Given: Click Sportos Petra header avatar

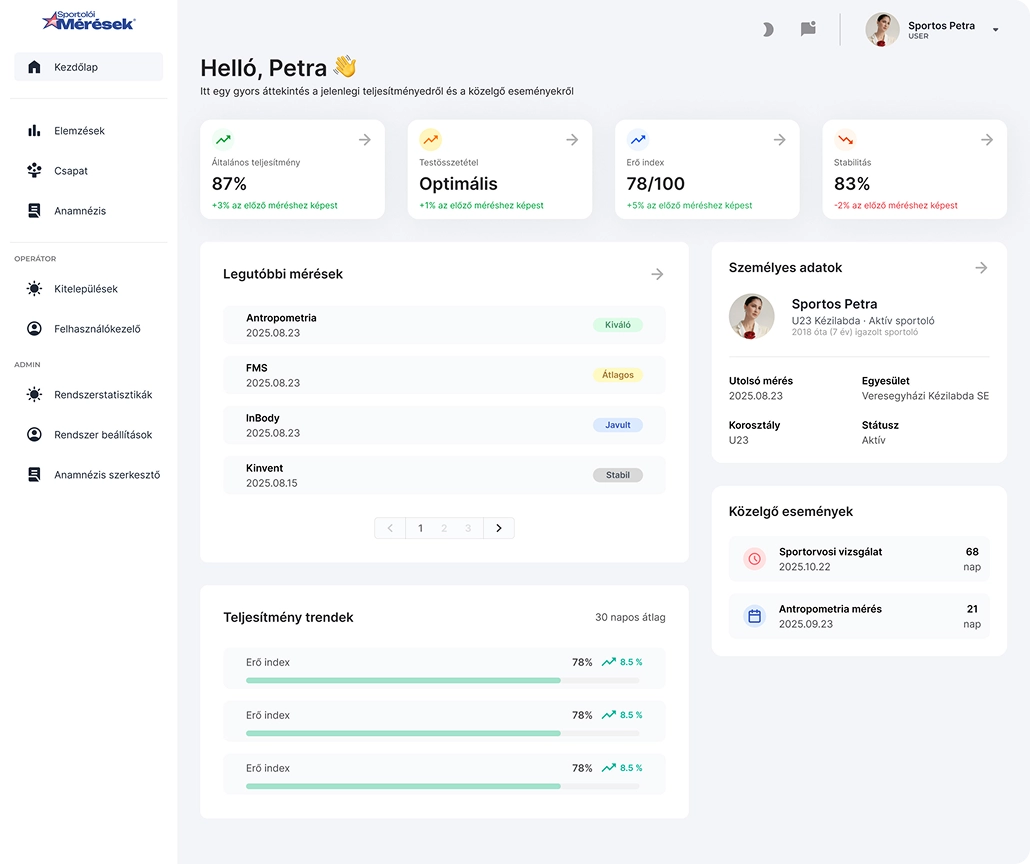Looking at the screenshot, I should pyautogui.click(x=882, y=30).
